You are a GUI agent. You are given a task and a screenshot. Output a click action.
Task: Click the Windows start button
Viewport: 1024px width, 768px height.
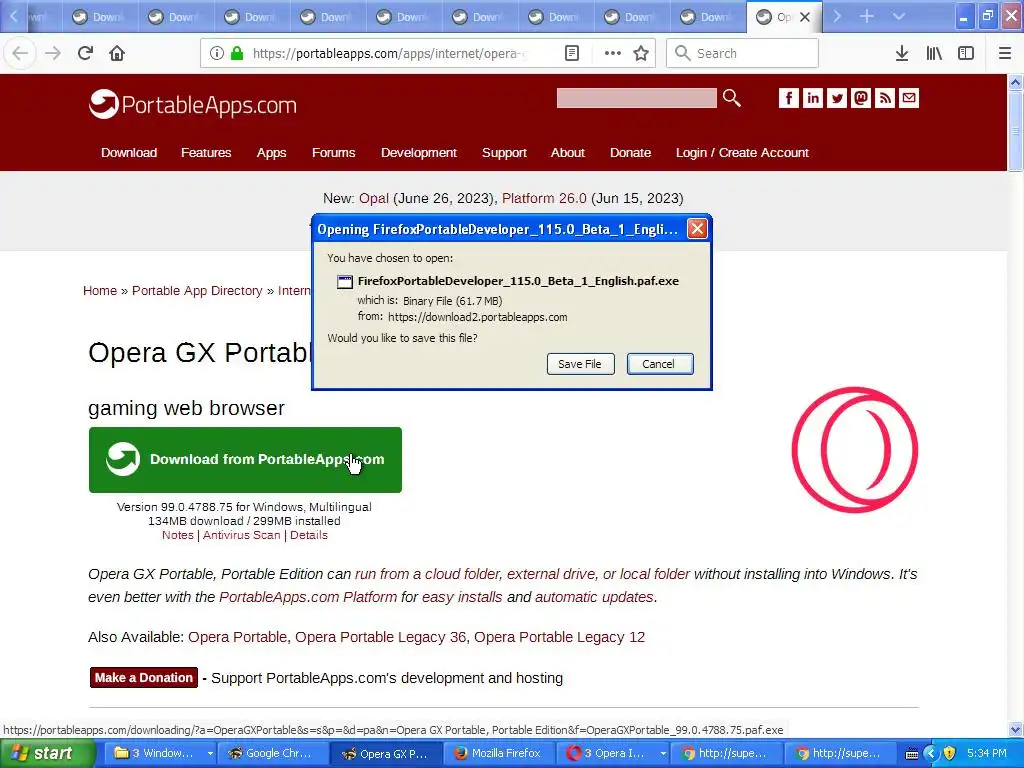(x=47, y=753)
